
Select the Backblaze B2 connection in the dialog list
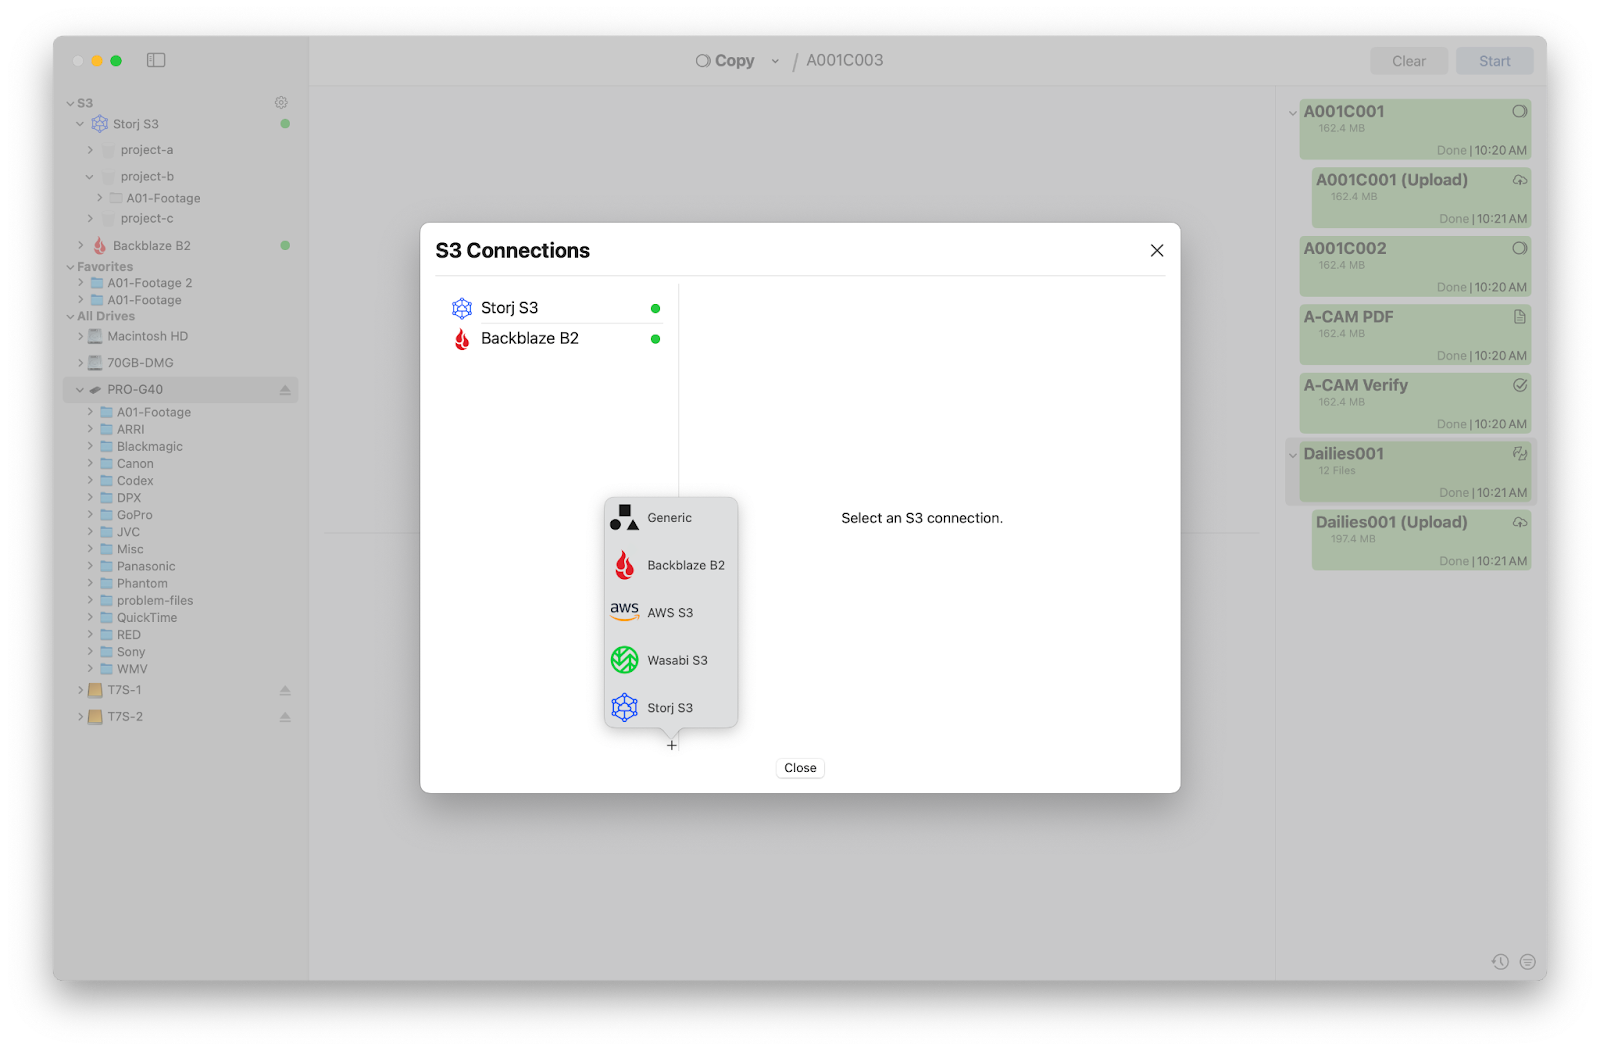pyautogui.click(x=556, y=339)
